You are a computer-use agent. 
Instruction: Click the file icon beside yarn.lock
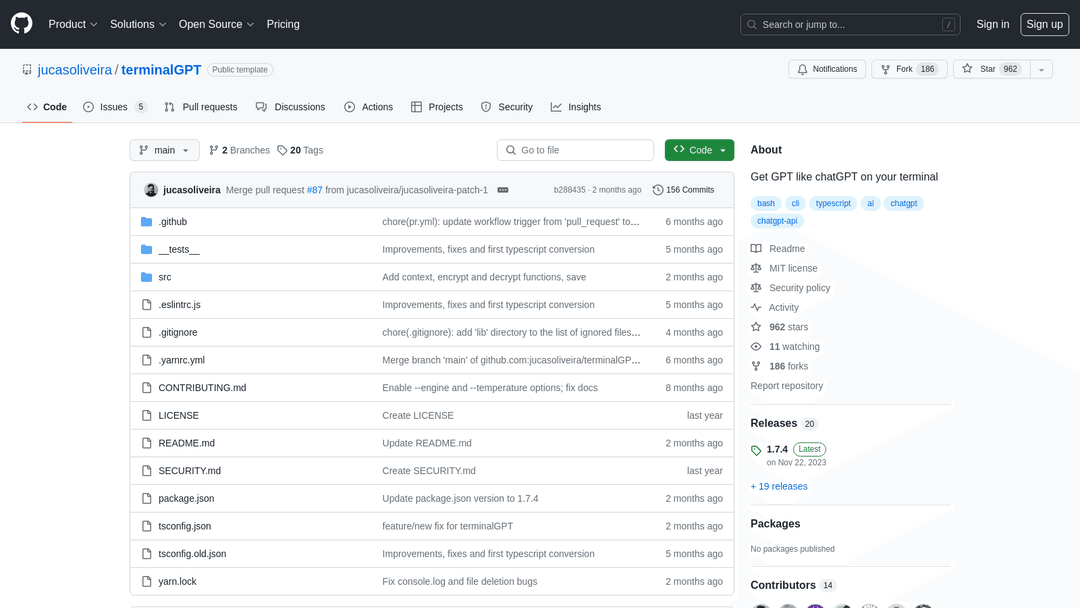point(146,581)
